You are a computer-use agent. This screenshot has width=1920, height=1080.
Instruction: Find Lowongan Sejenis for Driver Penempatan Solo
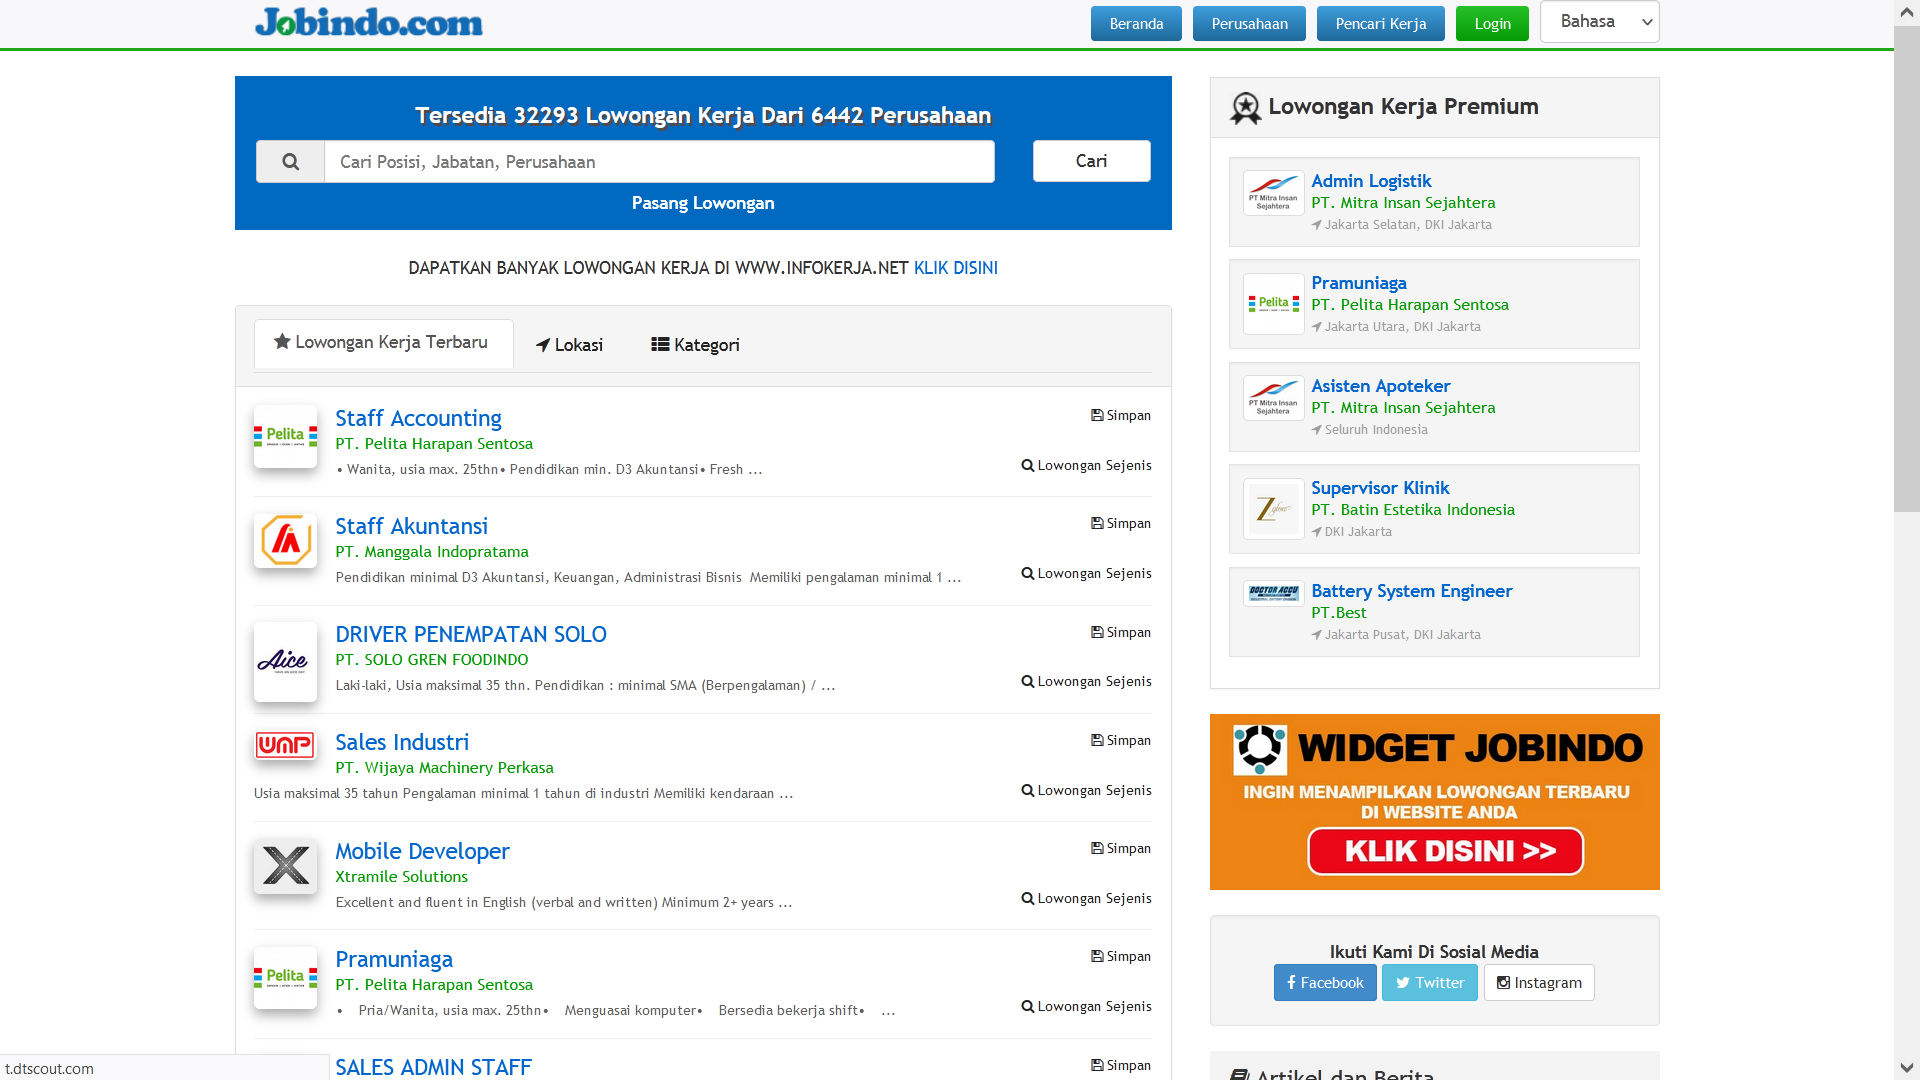tap(1086, 681)
